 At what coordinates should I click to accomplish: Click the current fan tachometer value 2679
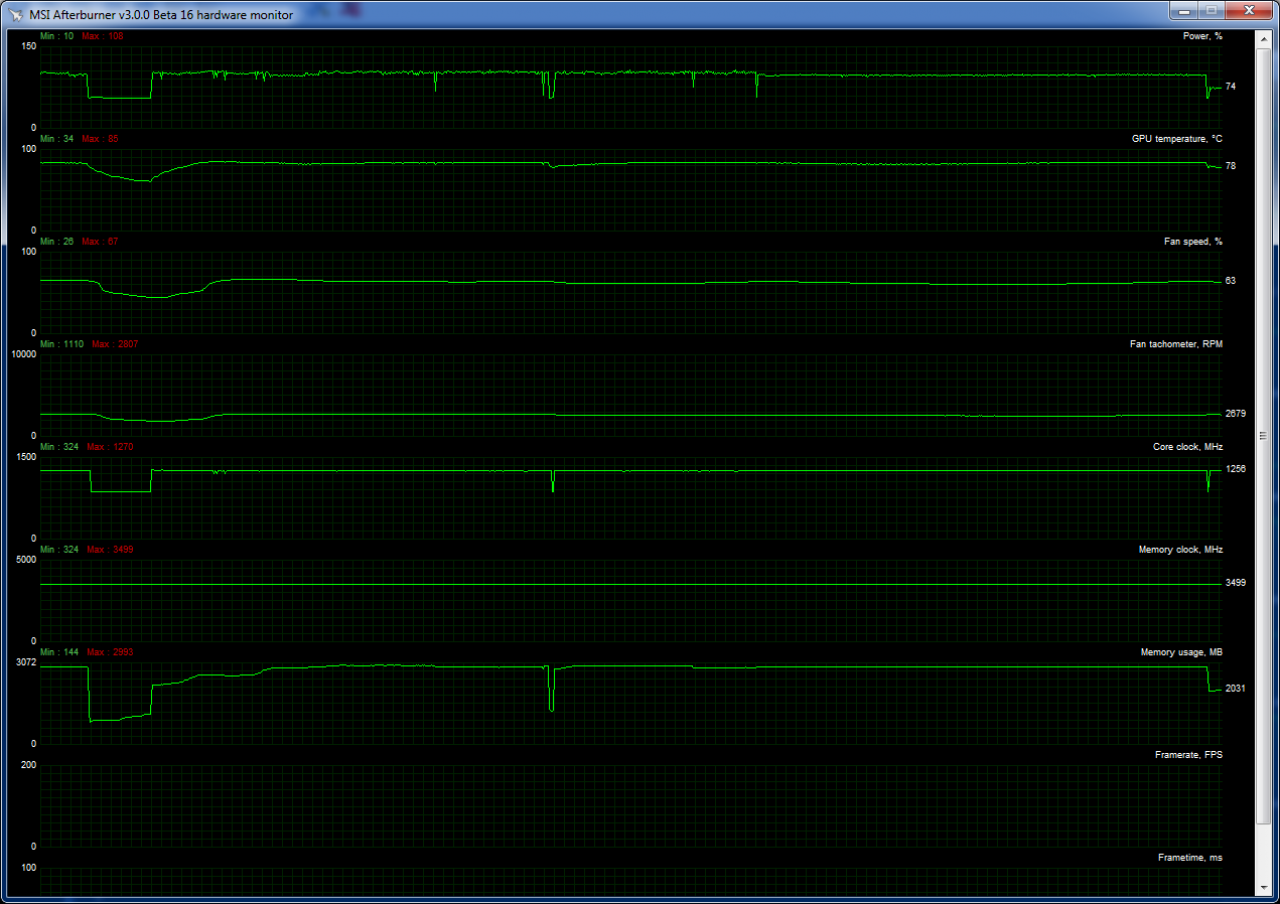1236,413
